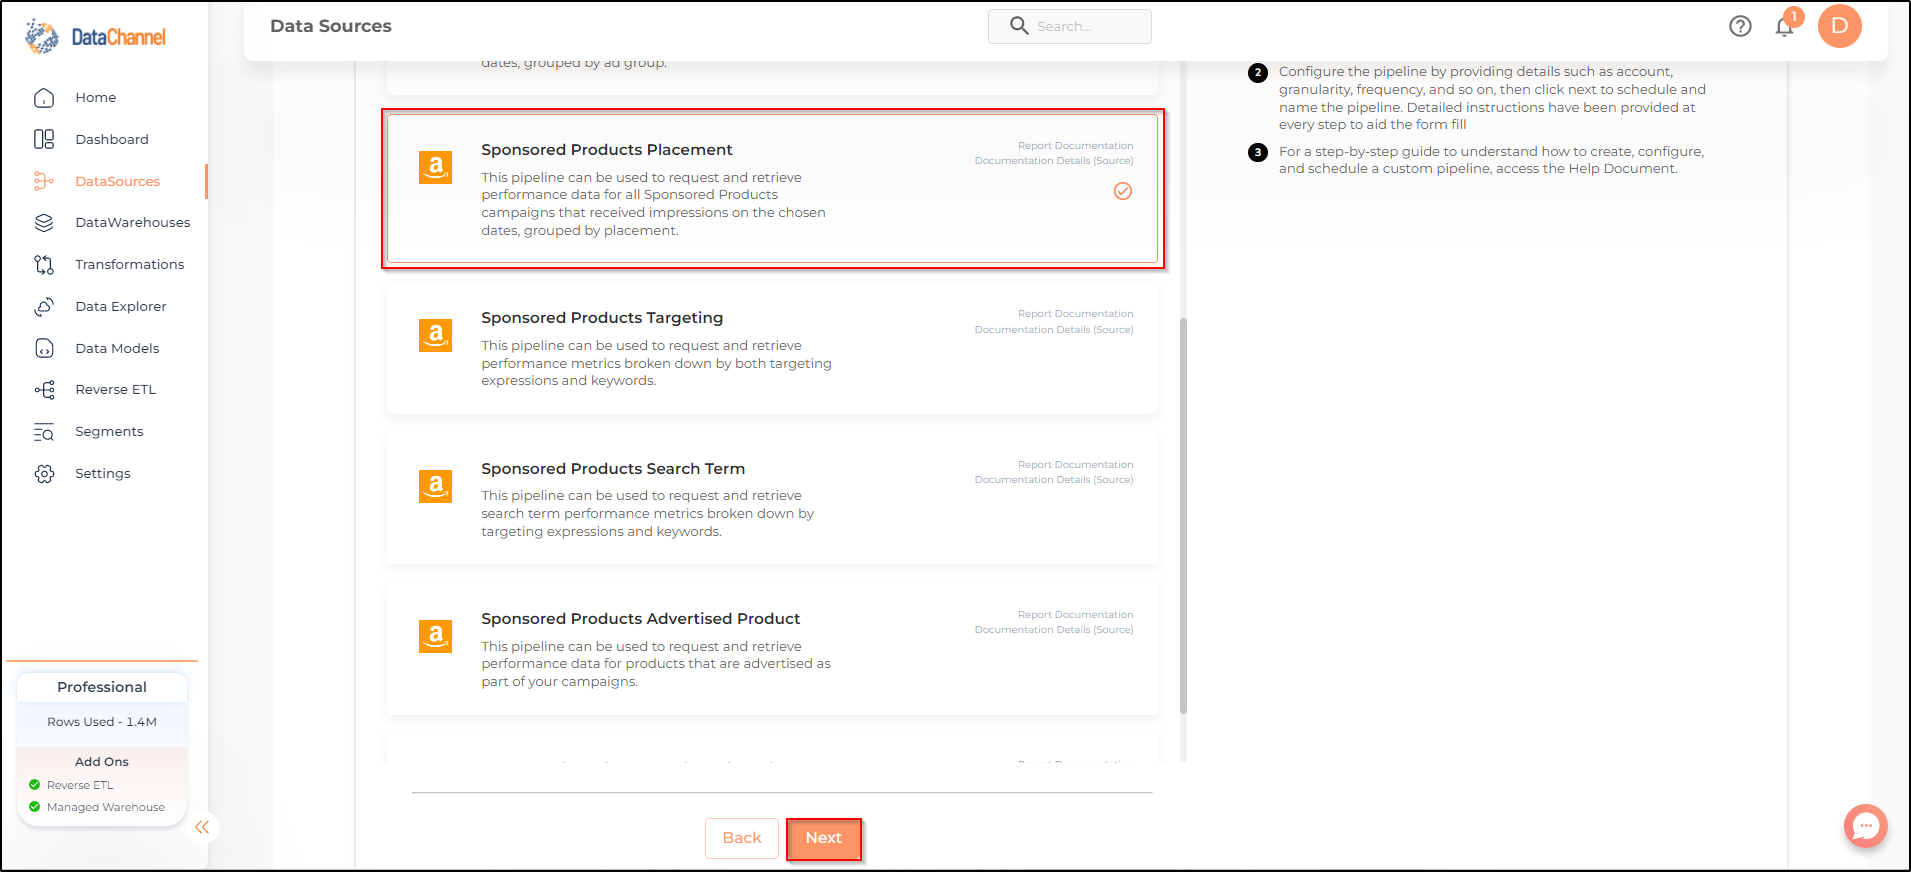Open the chat support bubble
Viewport: 1911px width, 872px height.
click(1865, 826)
